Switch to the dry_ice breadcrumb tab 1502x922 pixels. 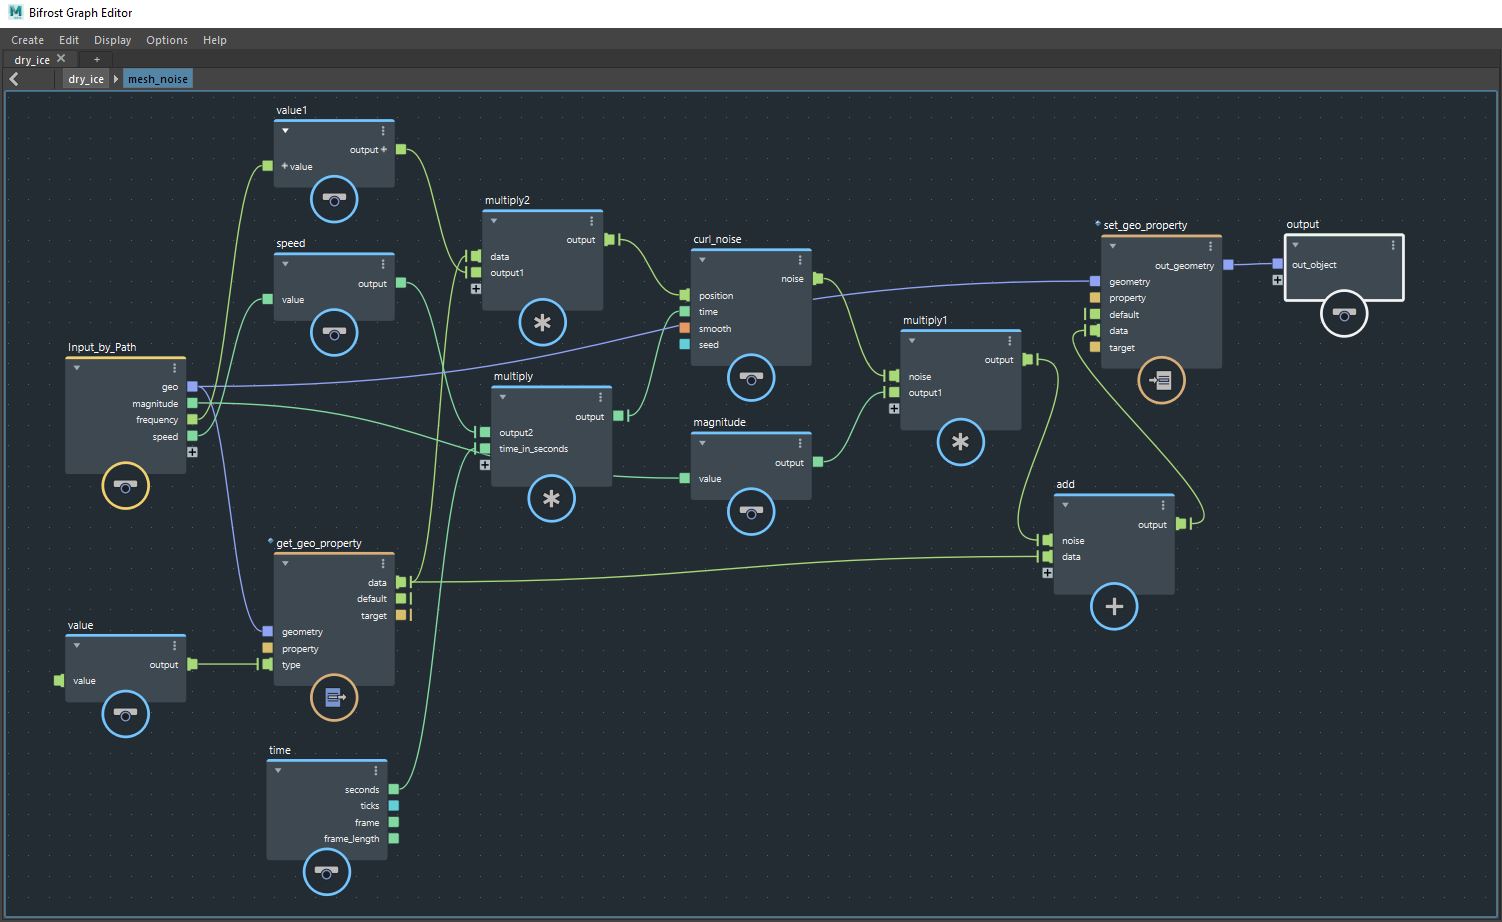coord(85,78)
